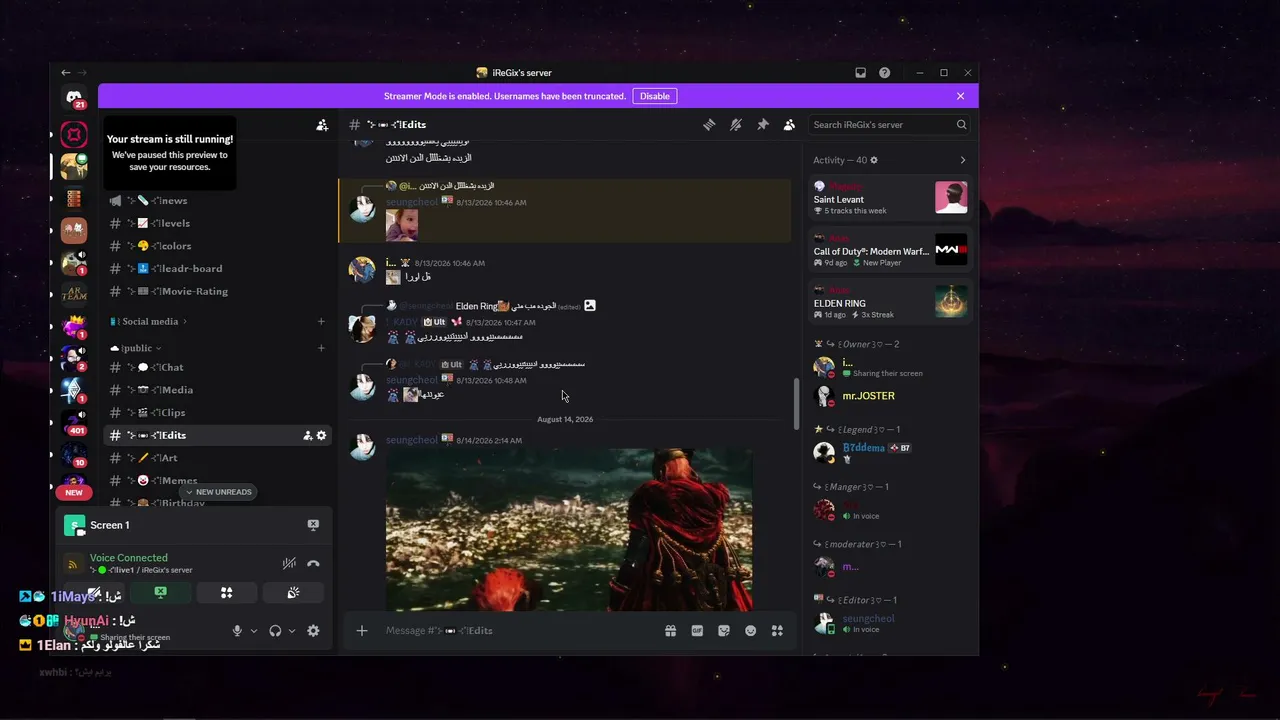Viewport: 1280px width, 720px height.
Task: Open Discord direct messages home icon
Action: (74, 97)
